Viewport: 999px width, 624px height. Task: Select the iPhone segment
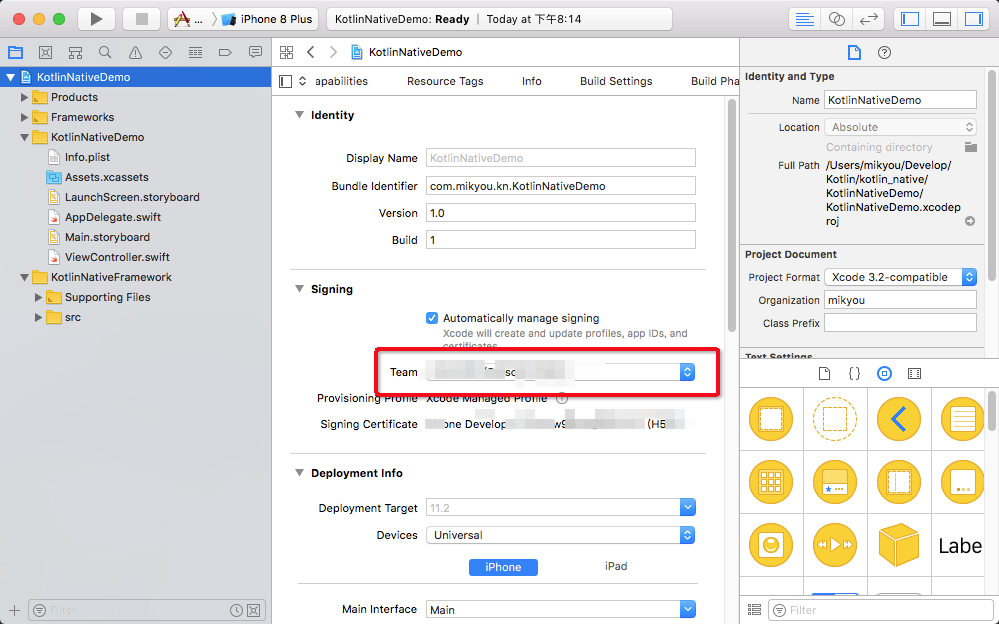pyautogui.click(x=503, y=567)
